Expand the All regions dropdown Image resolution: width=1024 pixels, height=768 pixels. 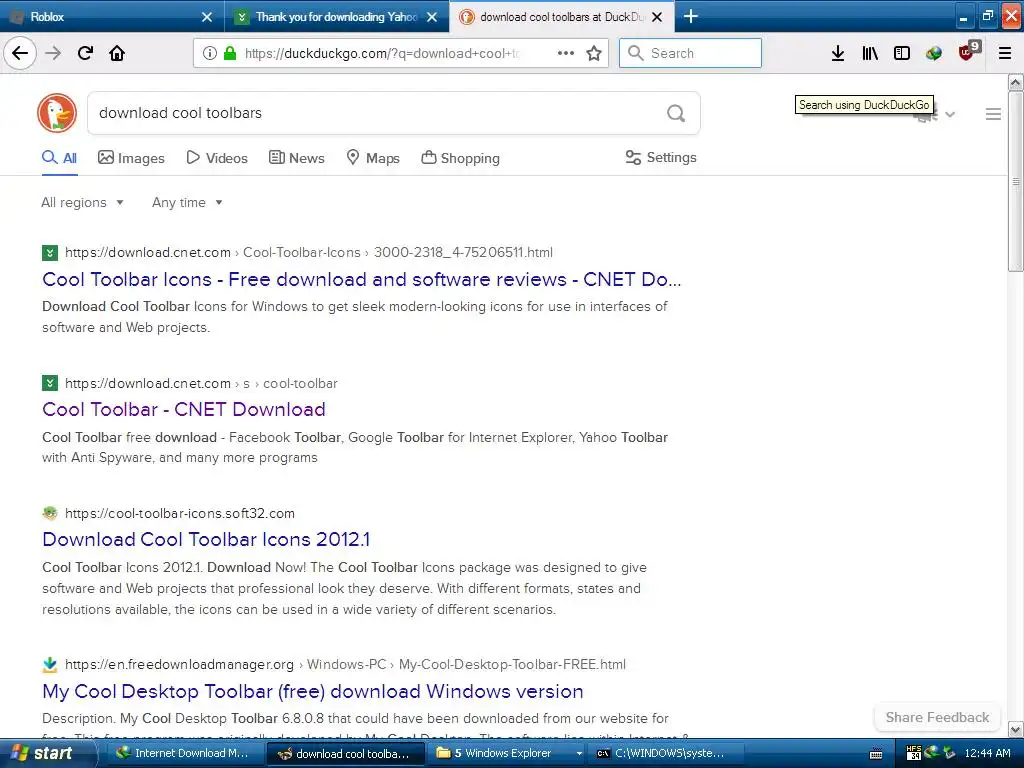pos(82,202)
